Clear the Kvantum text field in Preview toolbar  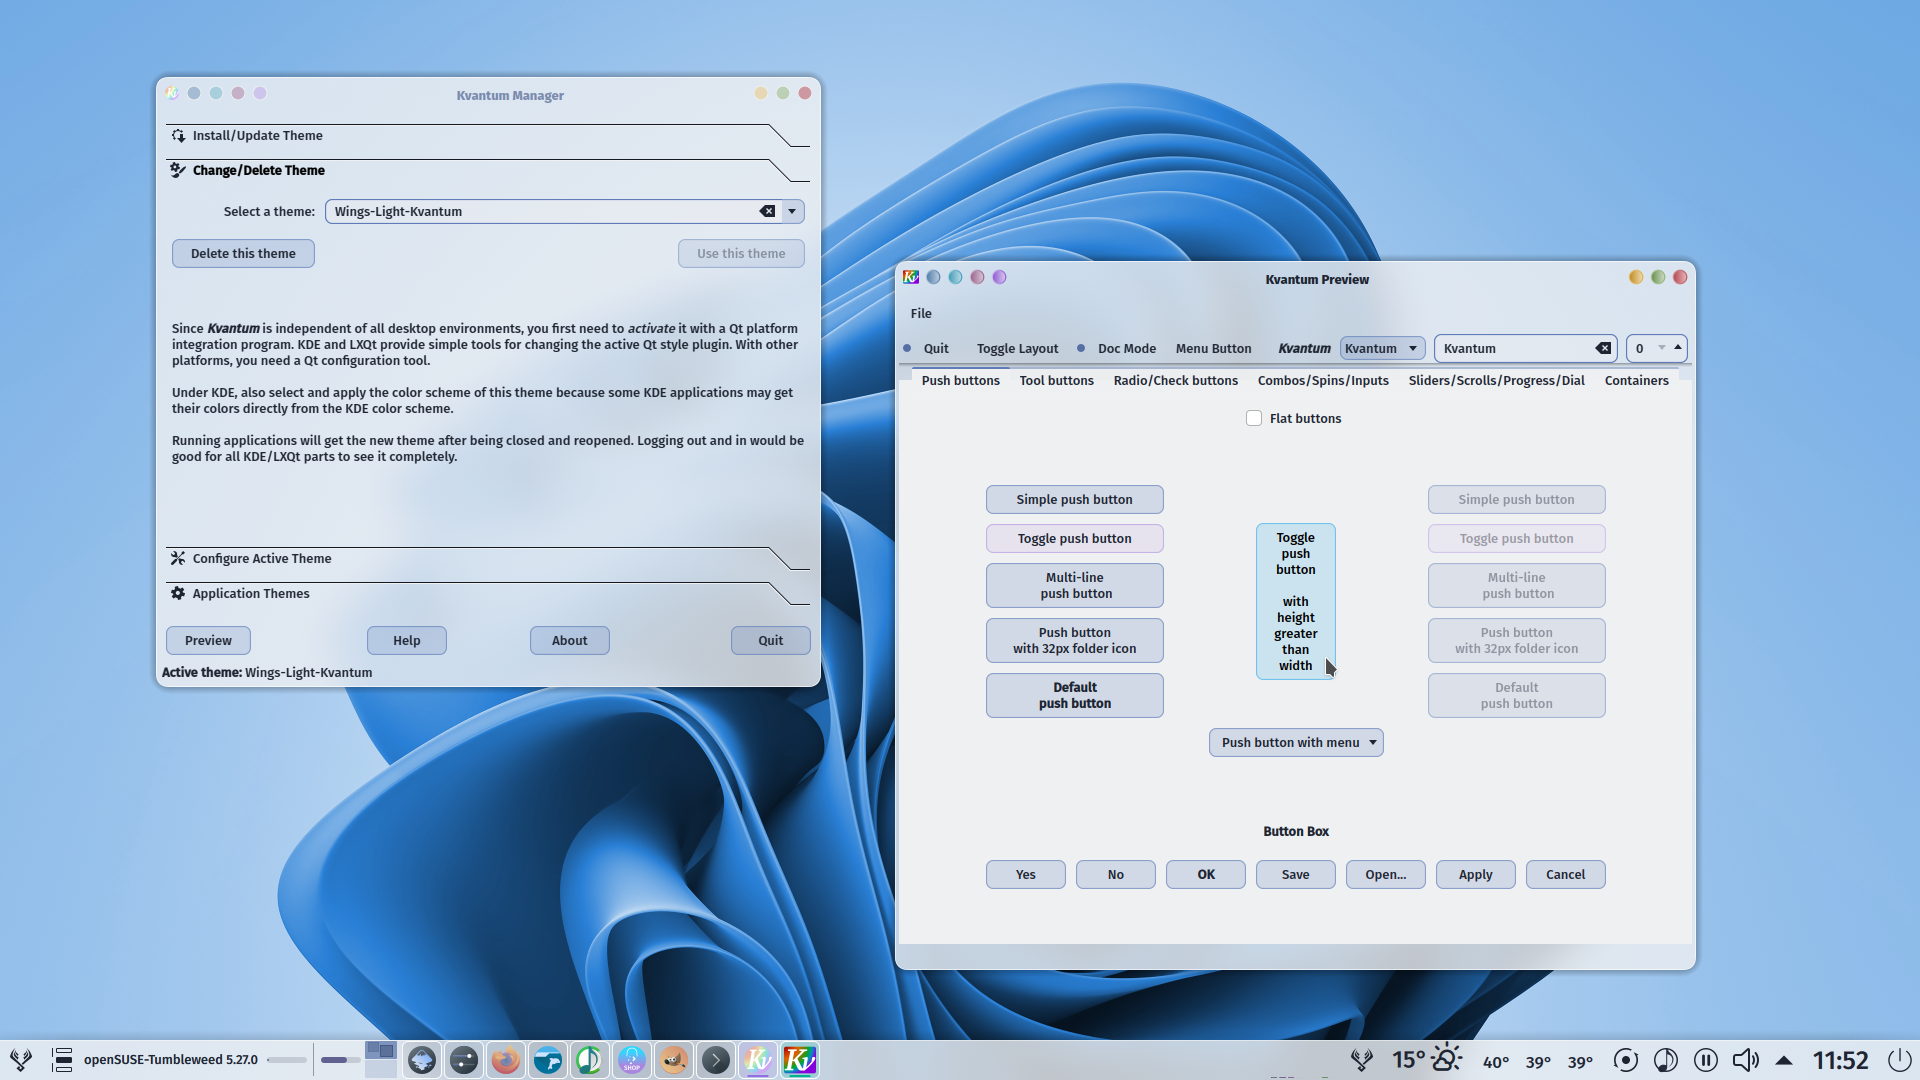(1603, 348)
